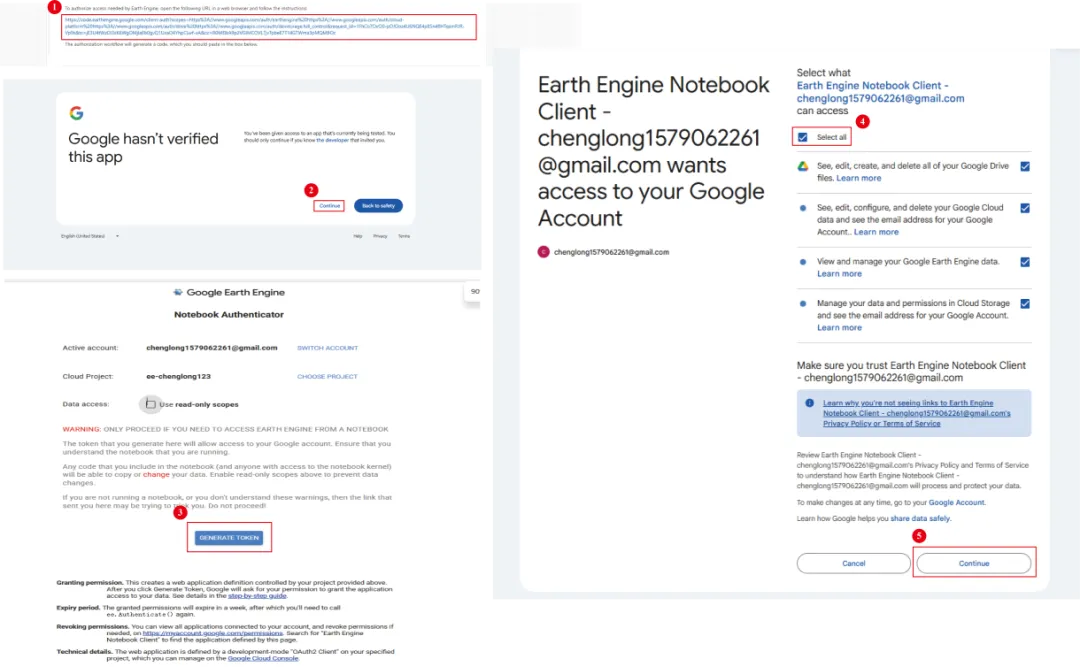This screenshot has width=1080, height=667.
Task: Uncheck the Google Drive files permission checkbox
Action: (x=1025, y=166)
